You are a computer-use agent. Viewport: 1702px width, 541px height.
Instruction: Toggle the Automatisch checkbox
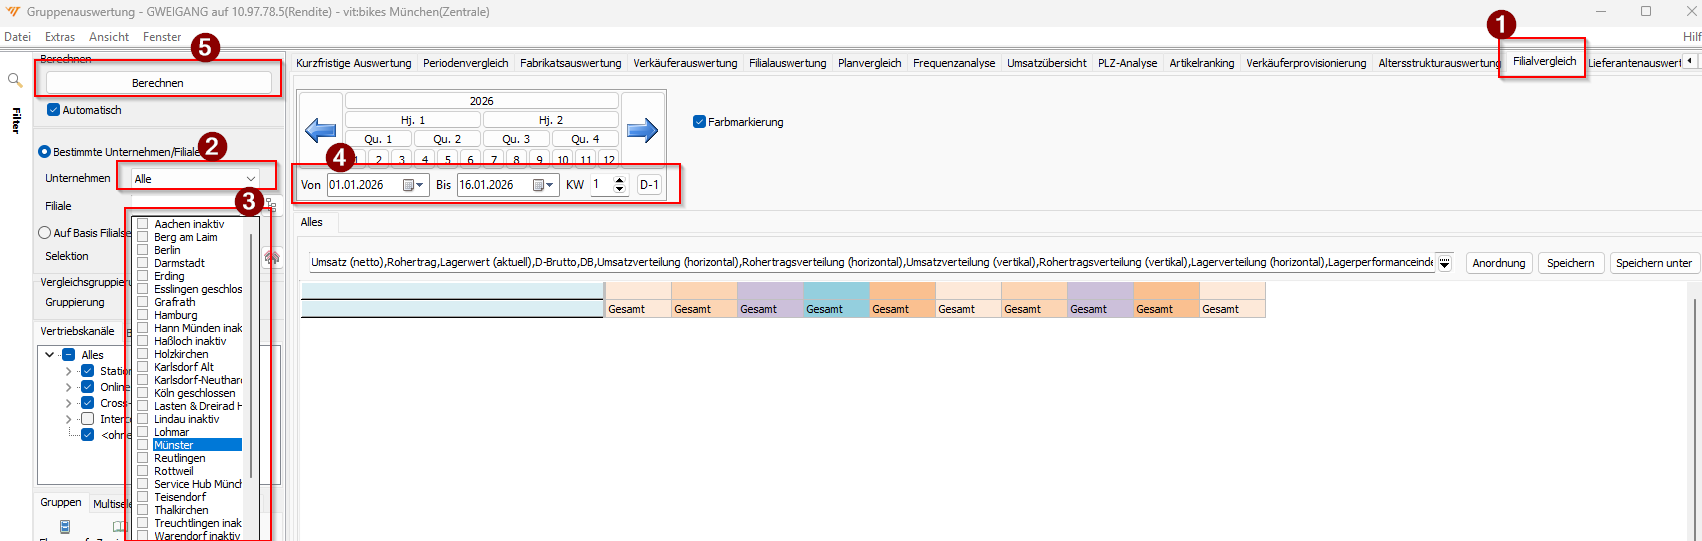(x=54, y=110)
